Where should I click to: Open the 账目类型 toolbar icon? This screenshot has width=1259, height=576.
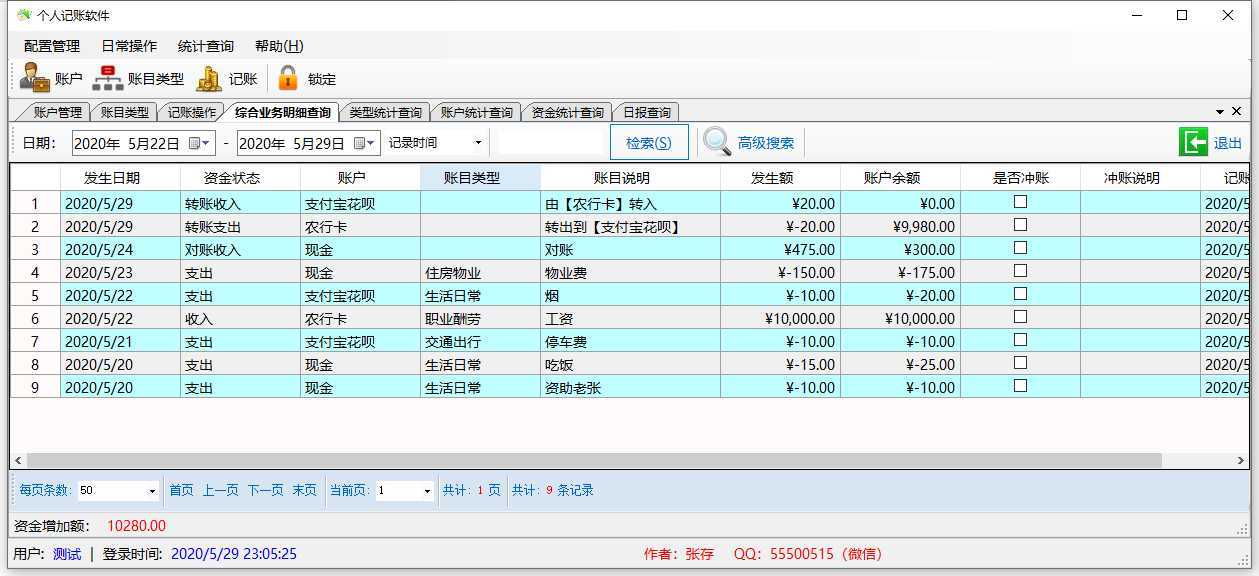point(107,78)
